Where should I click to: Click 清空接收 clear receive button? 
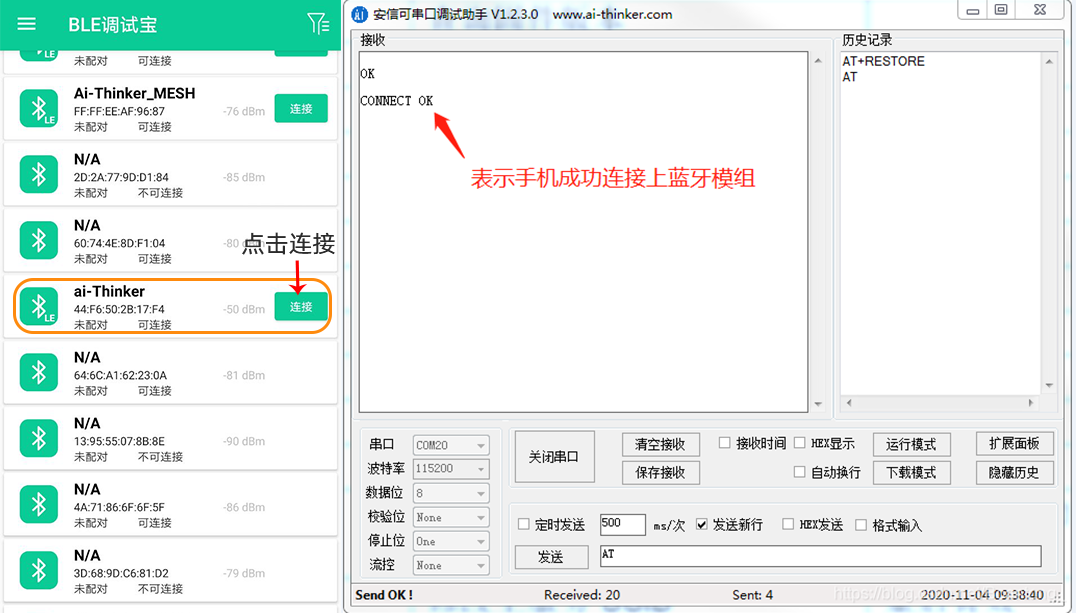(660, 444)
